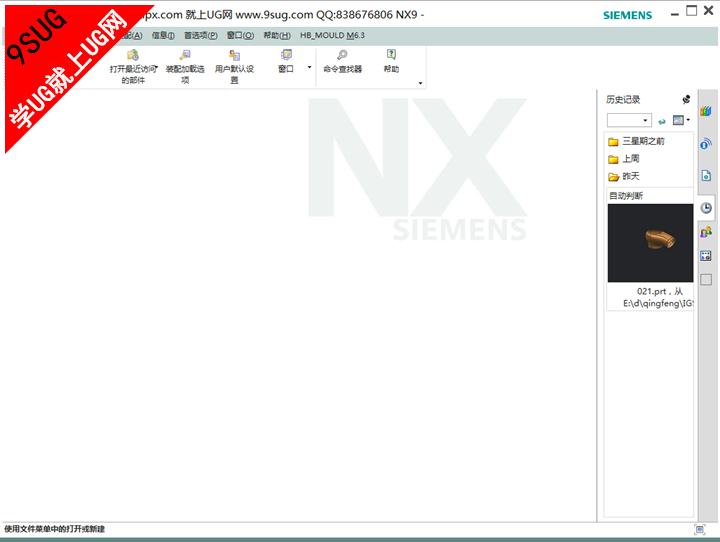Click status bar hint 使用文件菜单中的打开或新建

point(55,529)
